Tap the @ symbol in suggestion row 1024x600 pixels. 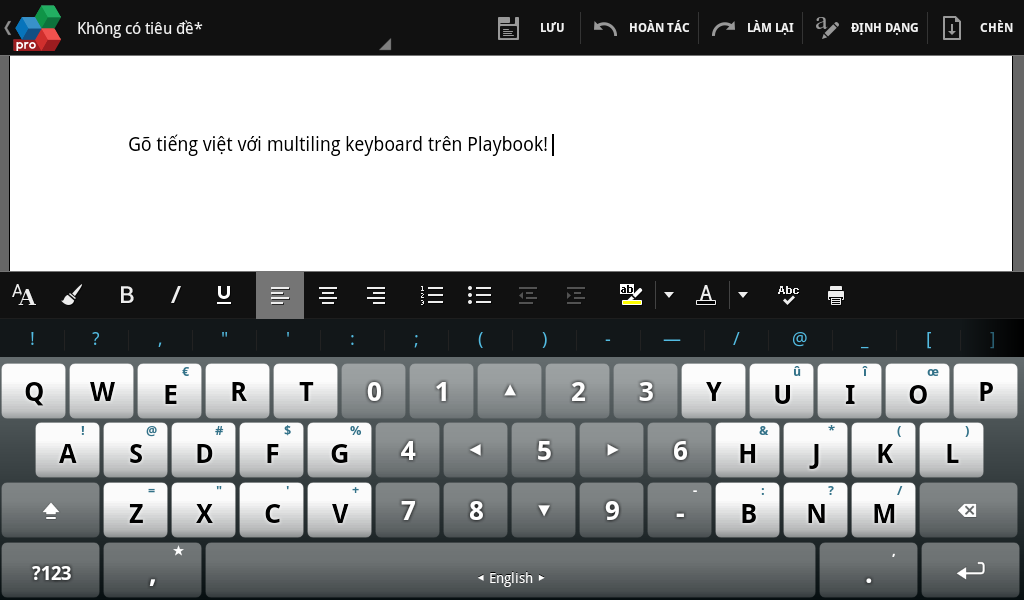(x=800, y=339)
